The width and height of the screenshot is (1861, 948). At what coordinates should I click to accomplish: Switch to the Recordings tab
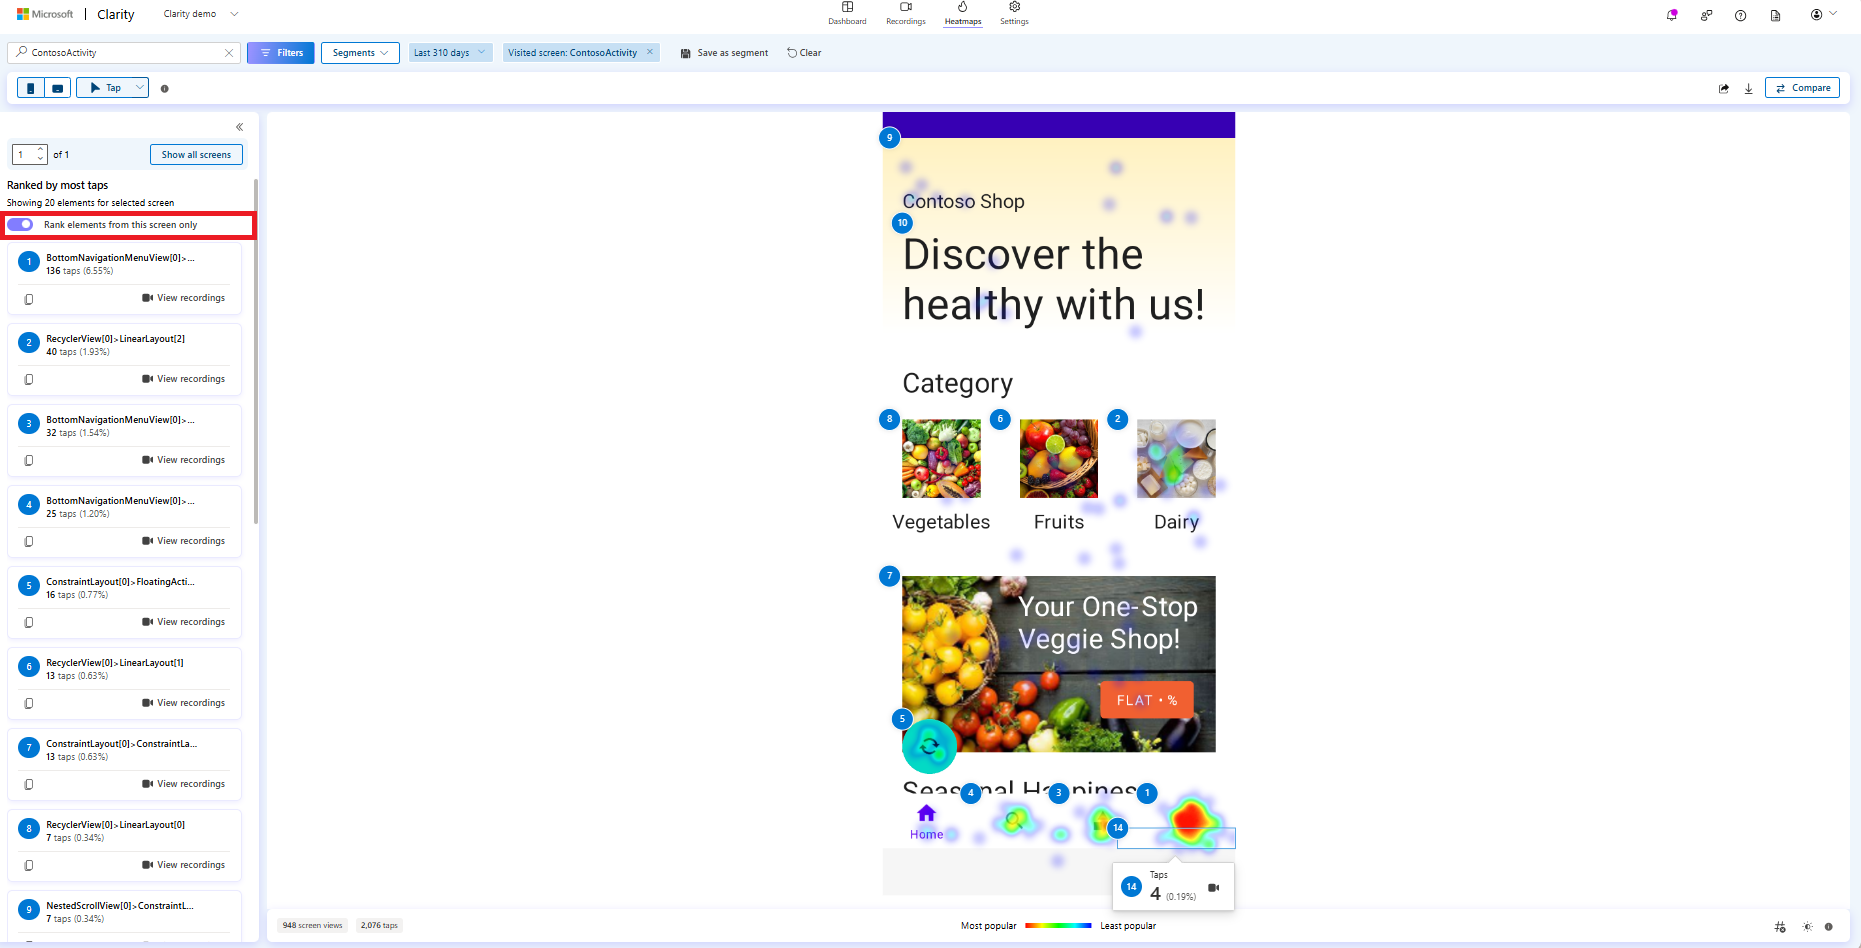point(905,14)
